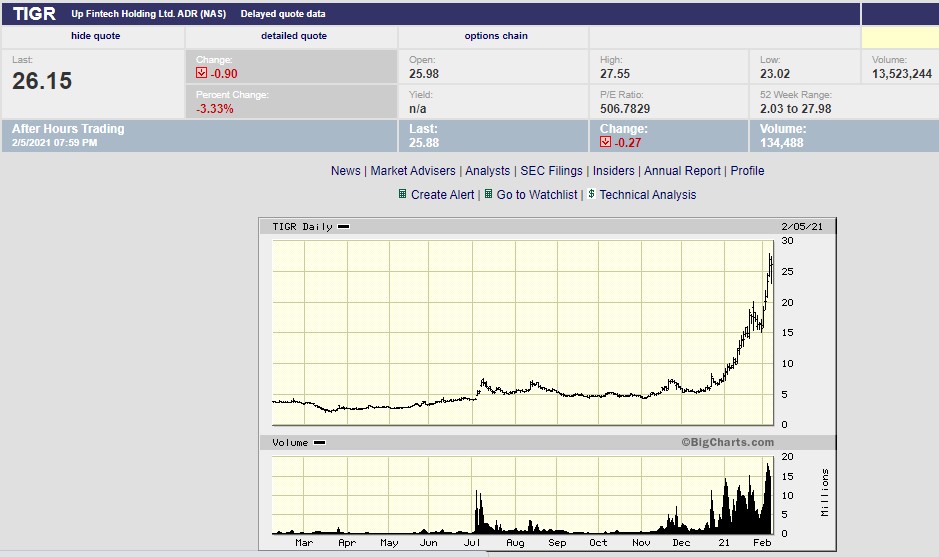Switch to the 'detailed quote' tab
The width and height of the screenshot is (939, 557).
click(294, 36)
